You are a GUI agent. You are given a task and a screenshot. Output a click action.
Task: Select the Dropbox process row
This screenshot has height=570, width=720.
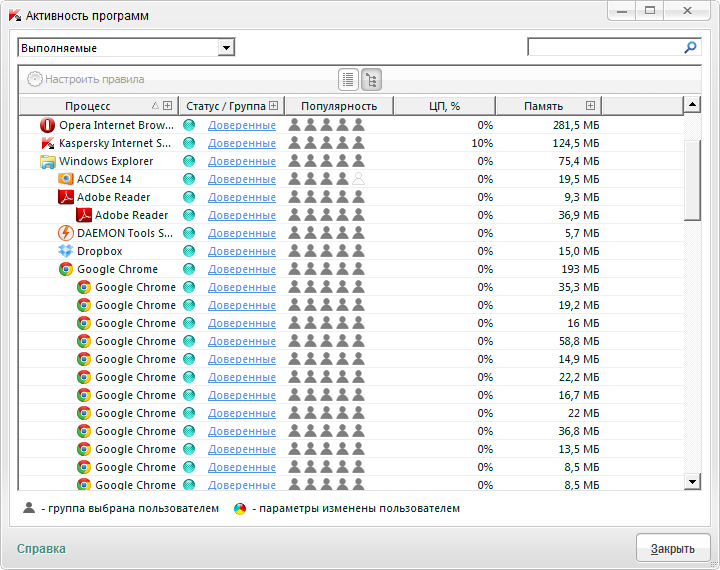point(351,251)
